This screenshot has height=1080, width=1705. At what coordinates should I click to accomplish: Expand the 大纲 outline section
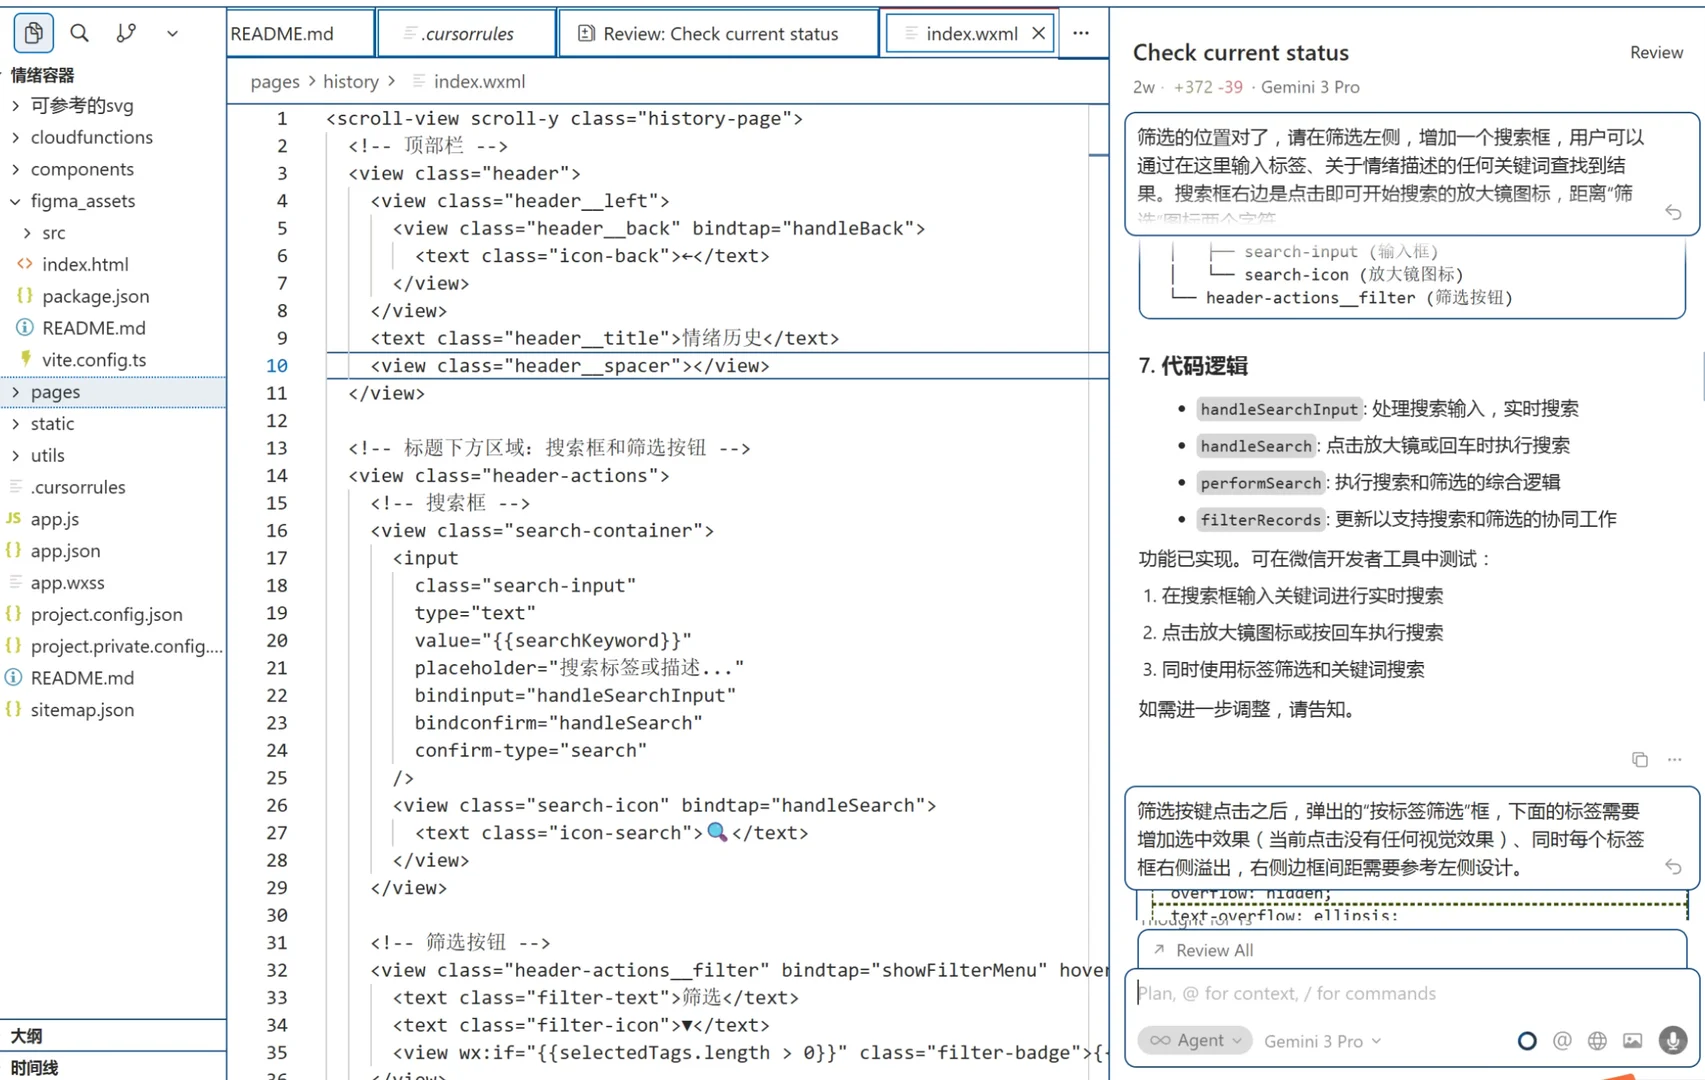[113, 1036]
